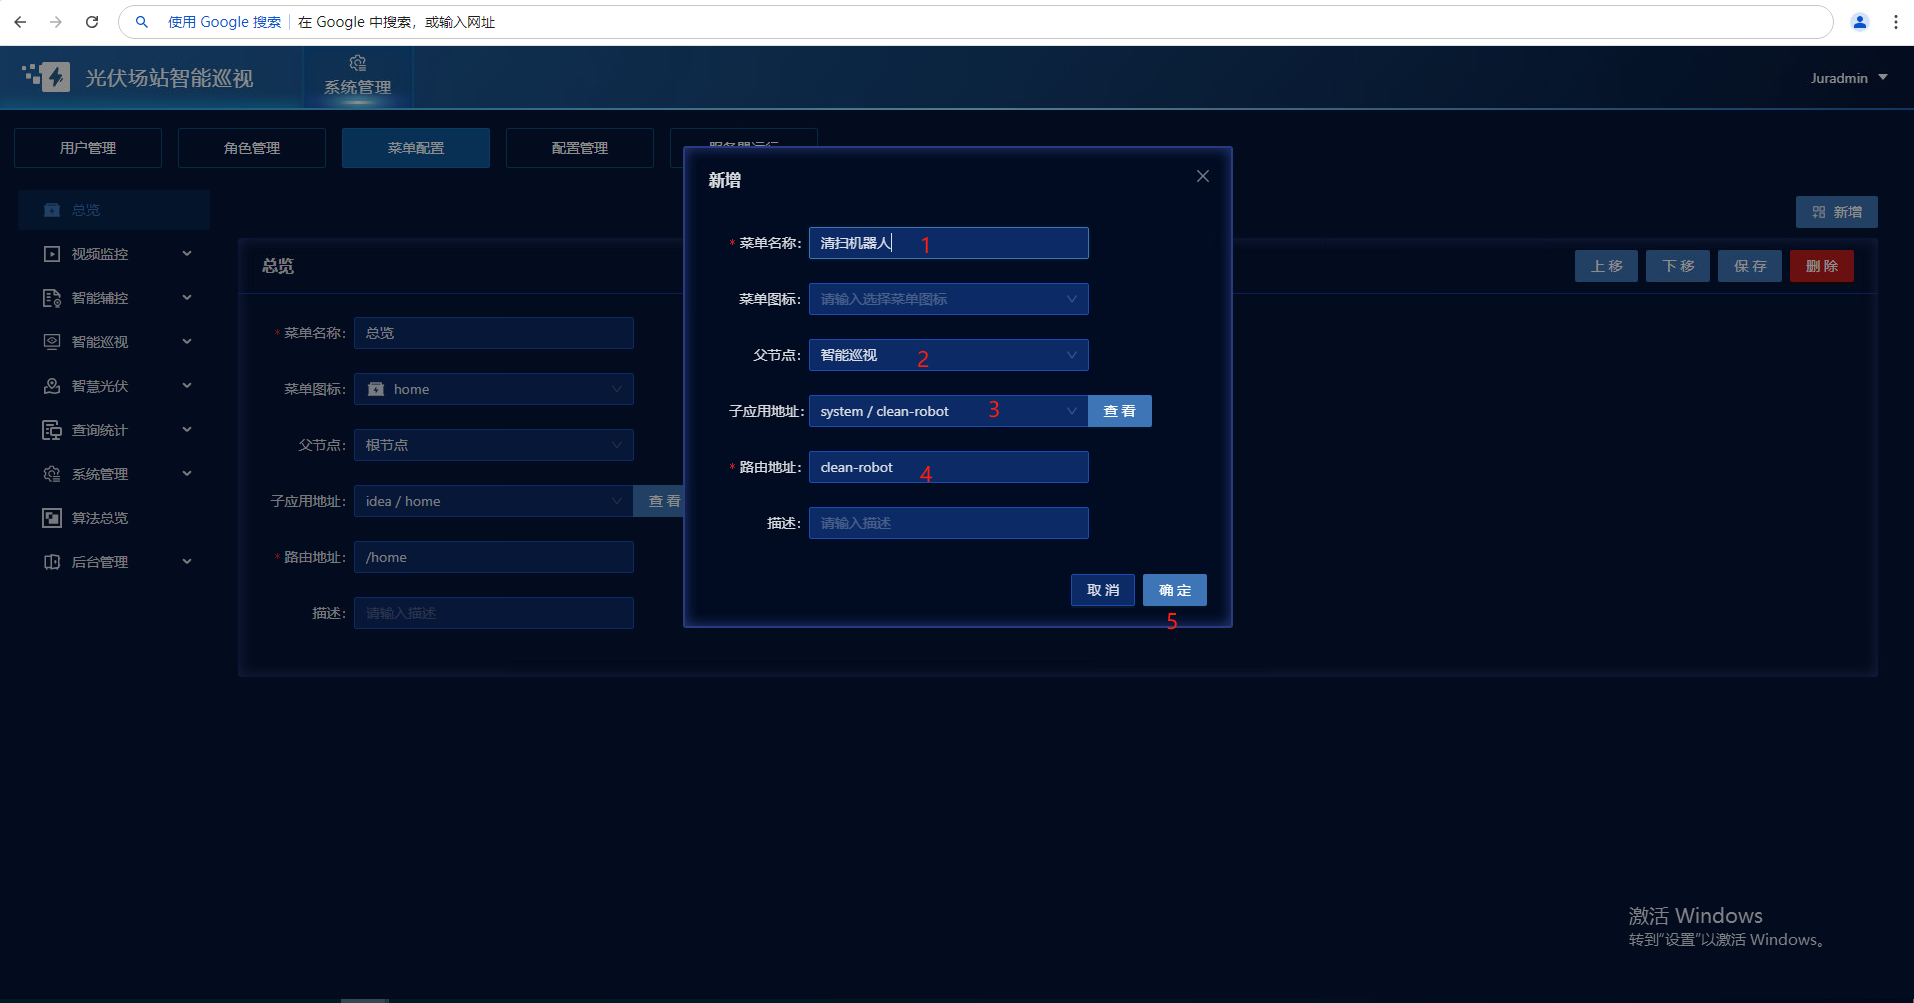The image size is (1914, 1003).
Task: Click the 查询统计 sidebar icon
Action: [x=52, y=430]
